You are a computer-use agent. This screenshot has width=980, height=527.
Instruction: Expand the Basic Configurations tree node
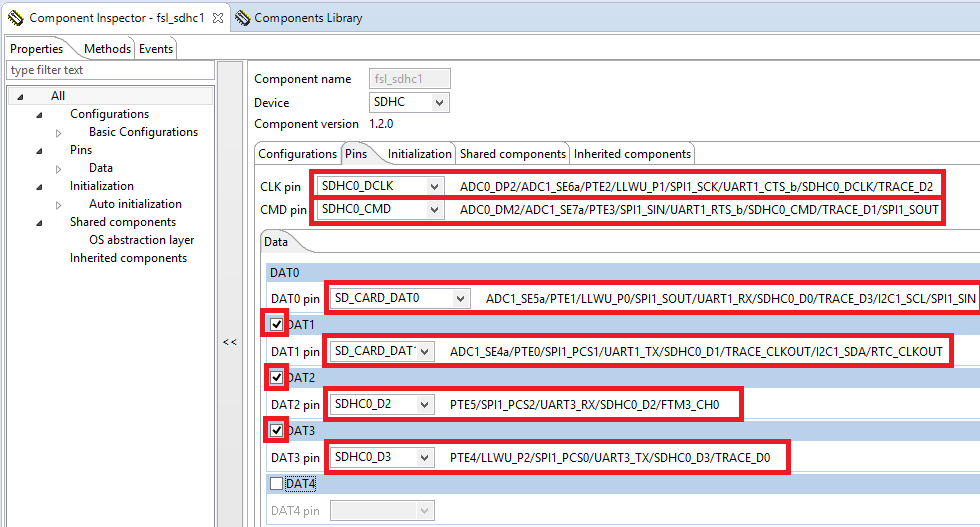(x=59, y=132)
